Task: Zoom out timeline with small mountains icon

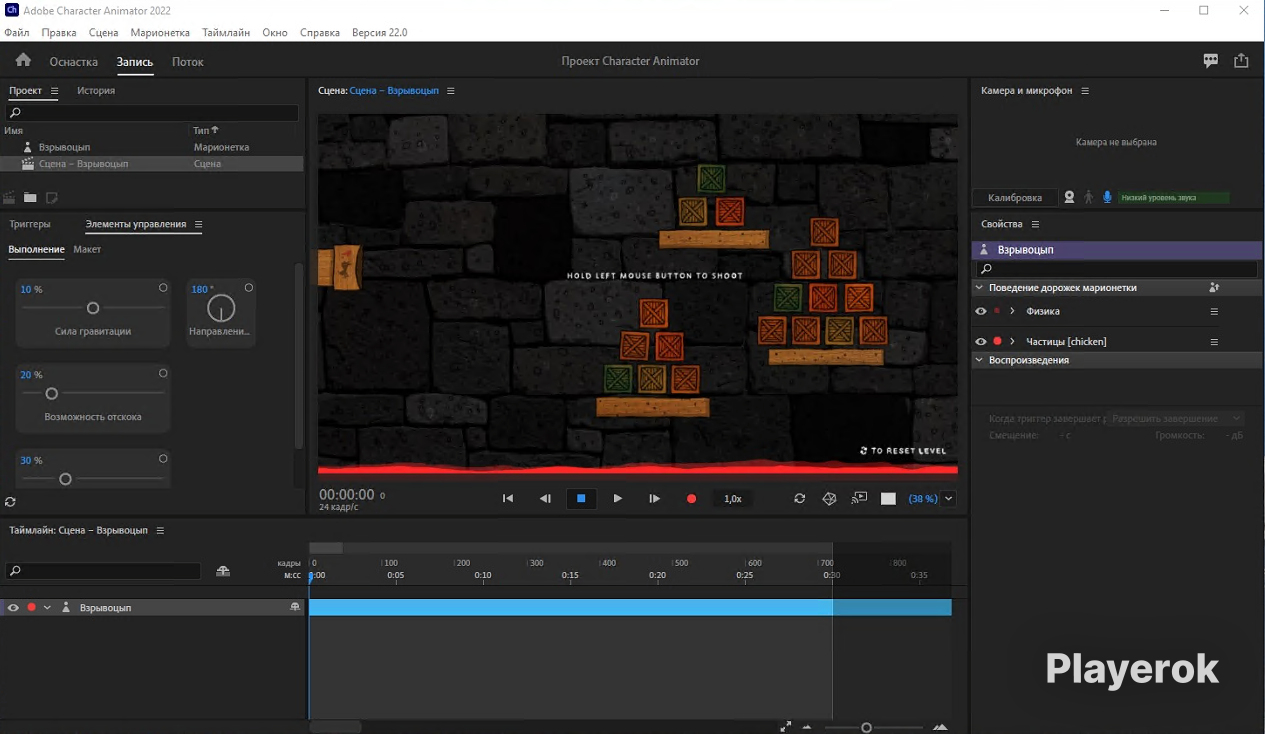Action: coord(807,727)
